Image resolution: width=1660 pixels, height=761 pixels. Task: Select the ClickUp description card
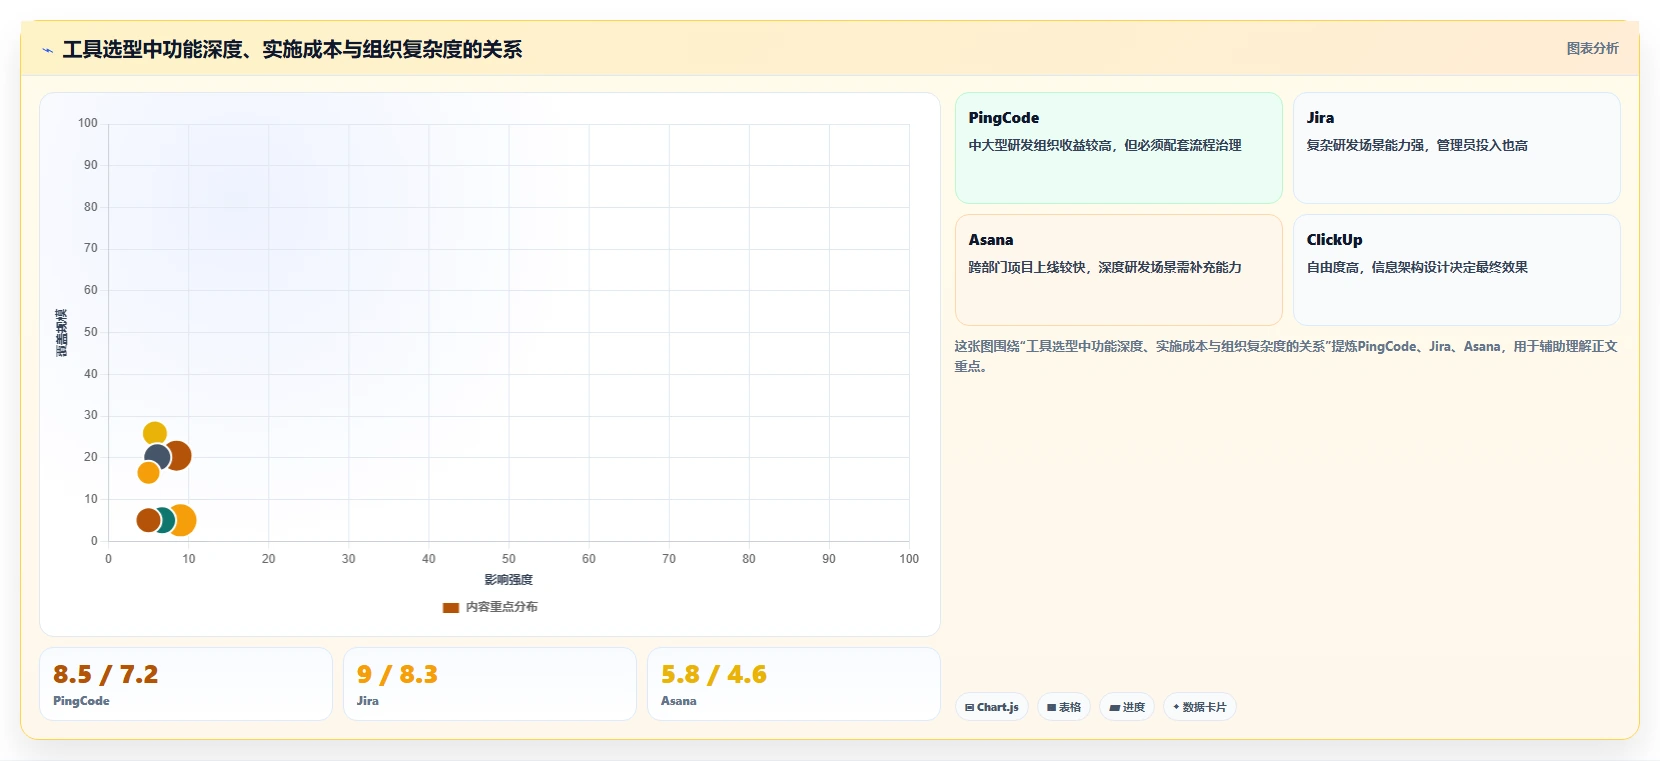1457,270
